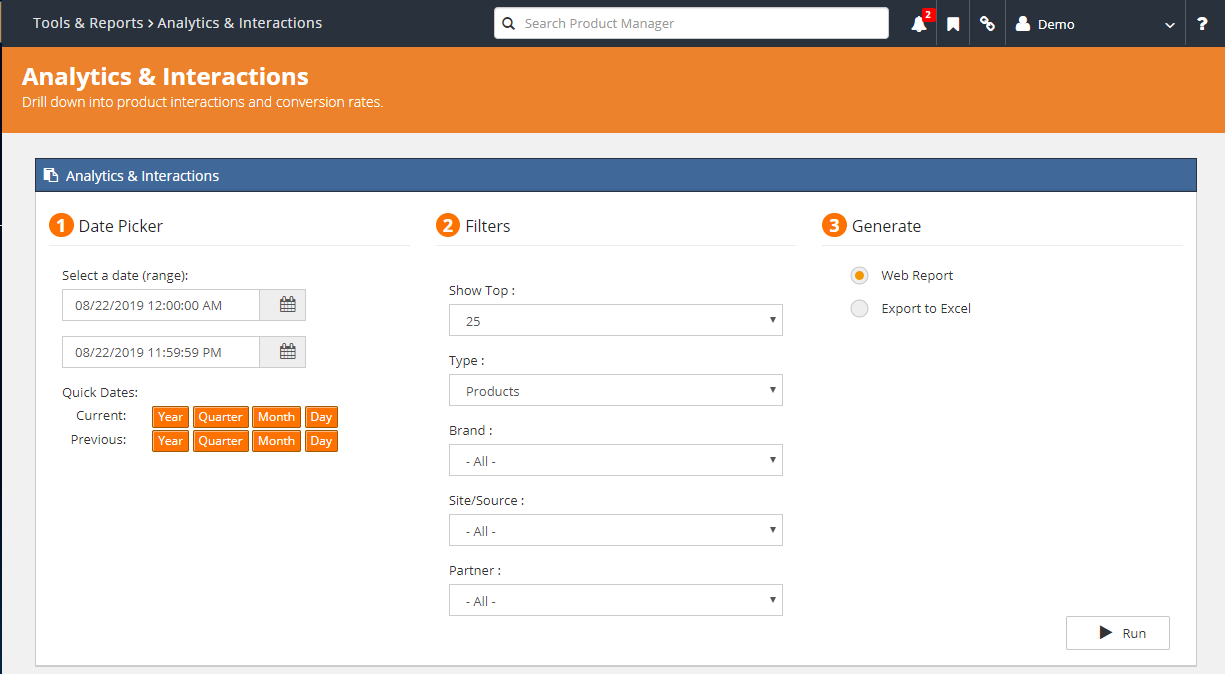Click the link/share icon in the header
The image size is (1225, 674).
(x=987, y=23)
